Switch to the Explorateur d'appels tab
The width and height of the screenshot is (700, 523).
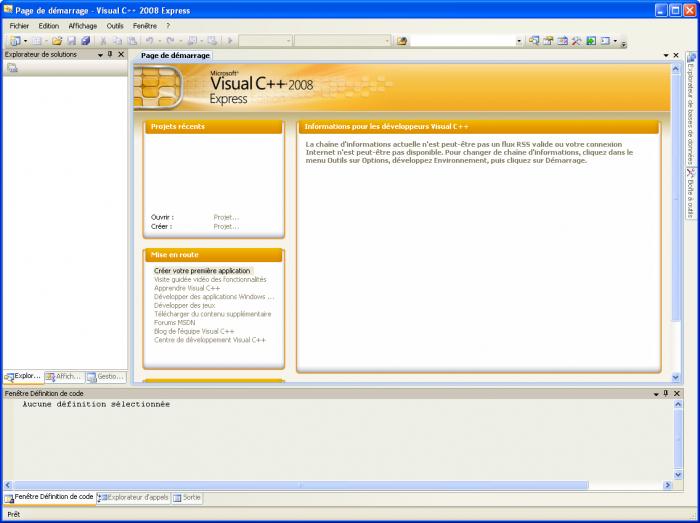pyautogui.click(x=133, y=498)
